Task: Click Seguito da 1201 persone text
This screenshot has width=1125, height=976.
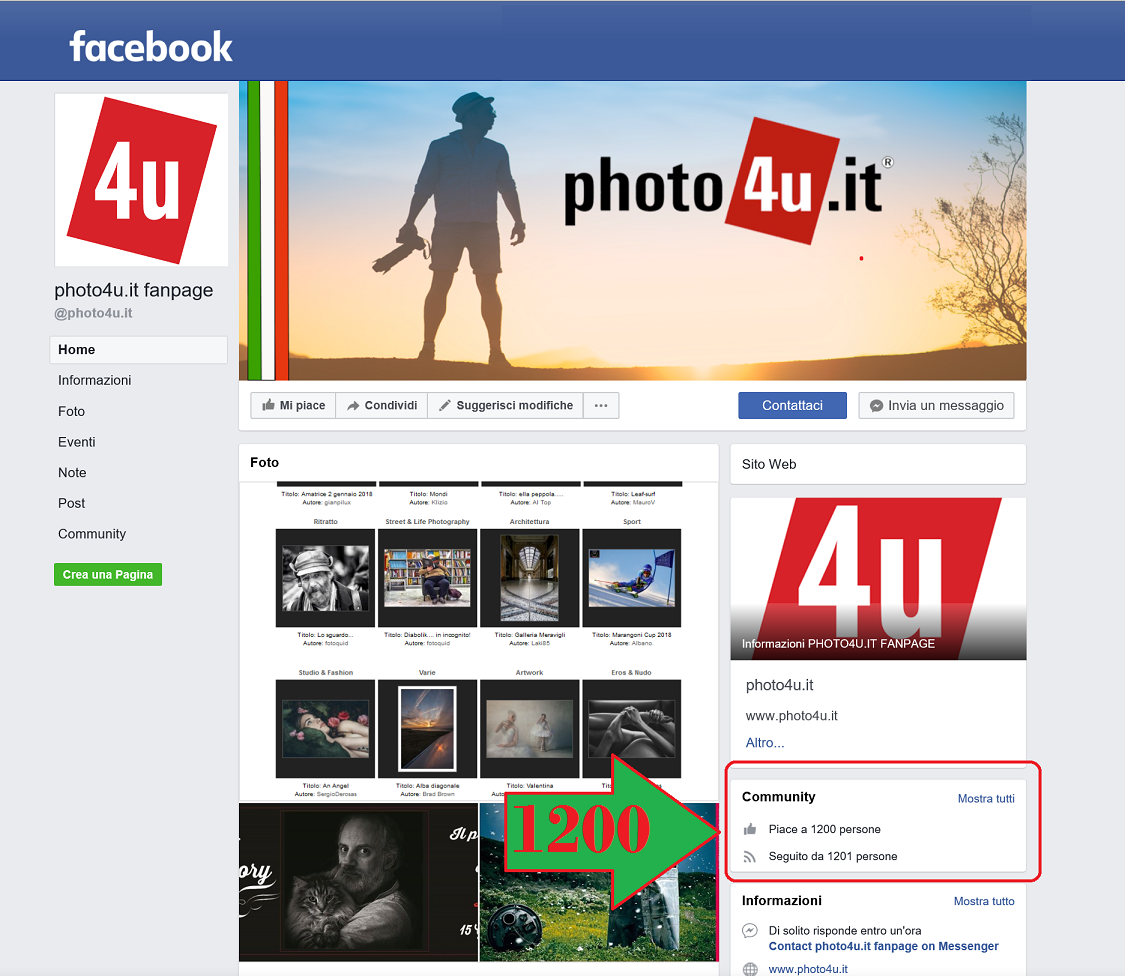Action: click(833, 856)
